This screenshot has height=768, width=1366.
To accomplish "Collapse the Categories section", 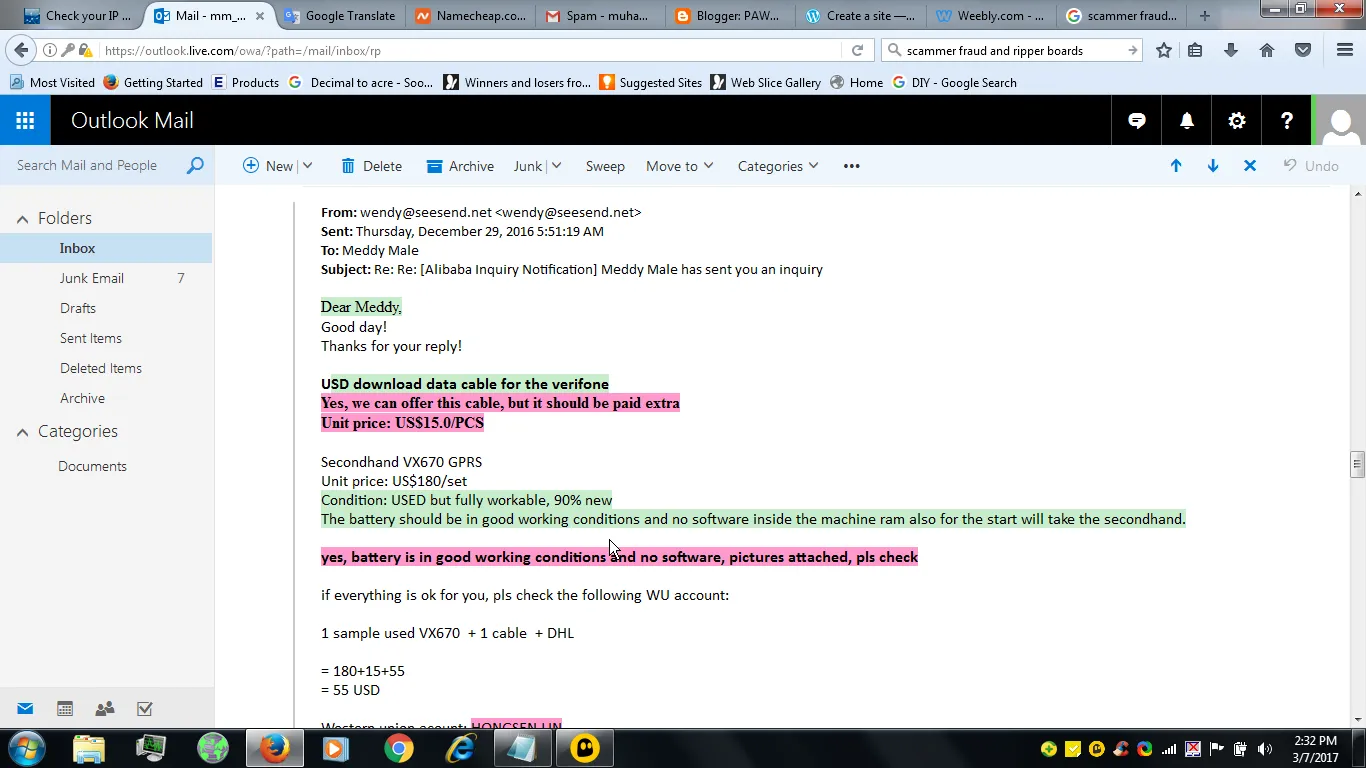I will [22, 432].
